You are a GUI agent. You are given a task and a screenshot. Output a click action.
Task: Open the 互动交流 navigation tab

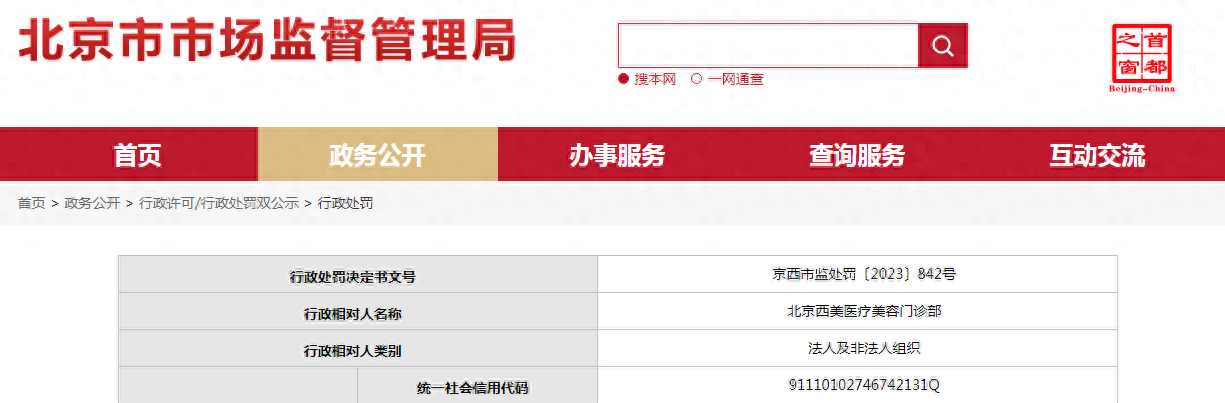[1097, 155]
